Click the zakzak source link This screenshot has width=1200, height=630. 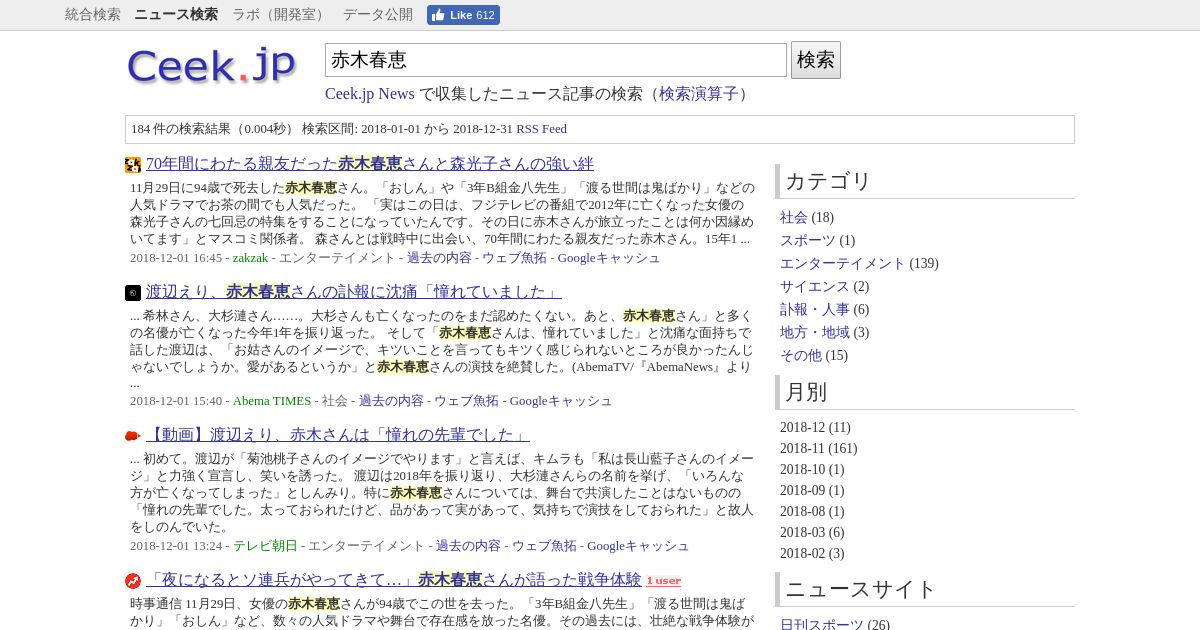(251, 258)
